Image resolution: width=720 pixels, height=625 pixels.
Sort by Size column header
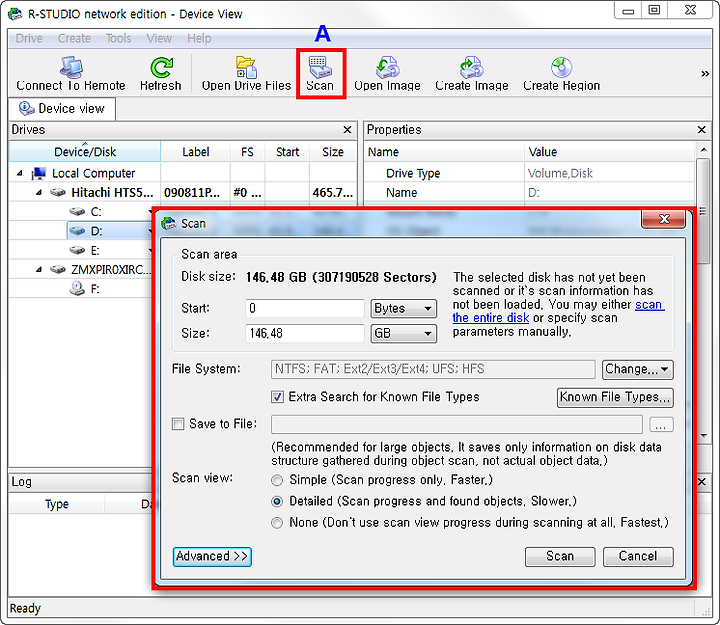[333, 152]
